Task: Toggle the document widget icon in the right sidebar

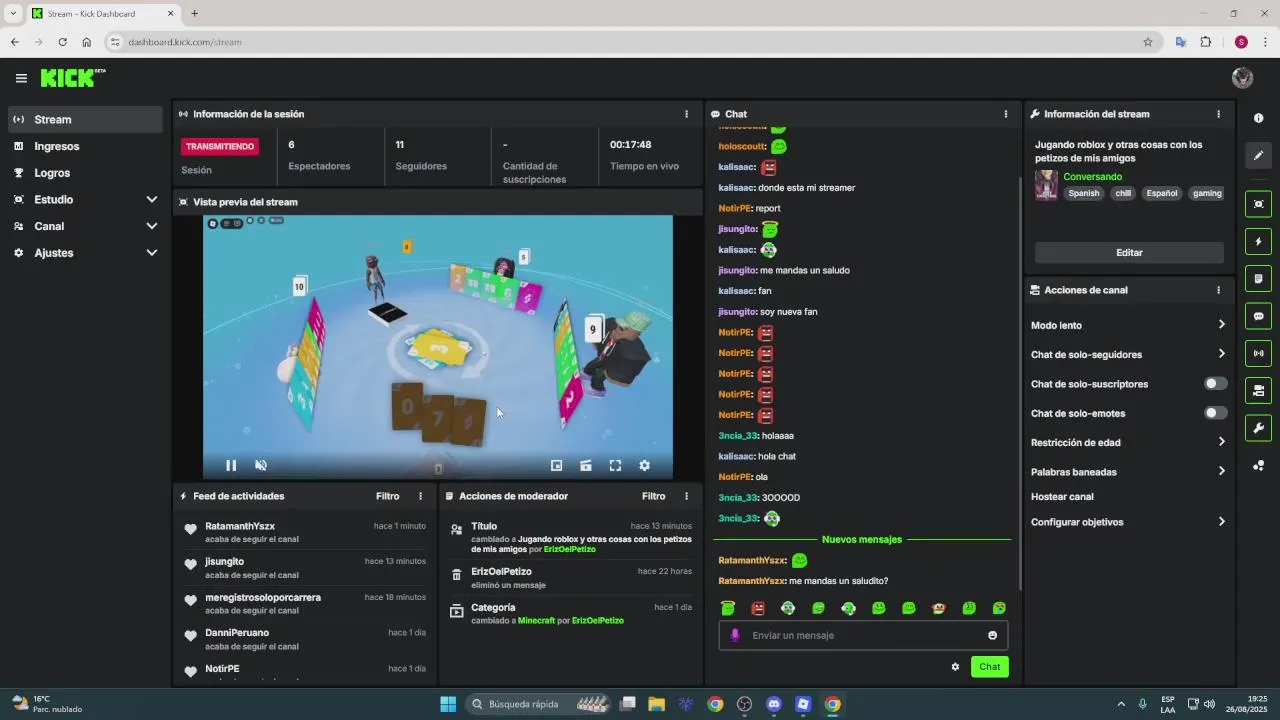Action: (x=1258, y=279)
